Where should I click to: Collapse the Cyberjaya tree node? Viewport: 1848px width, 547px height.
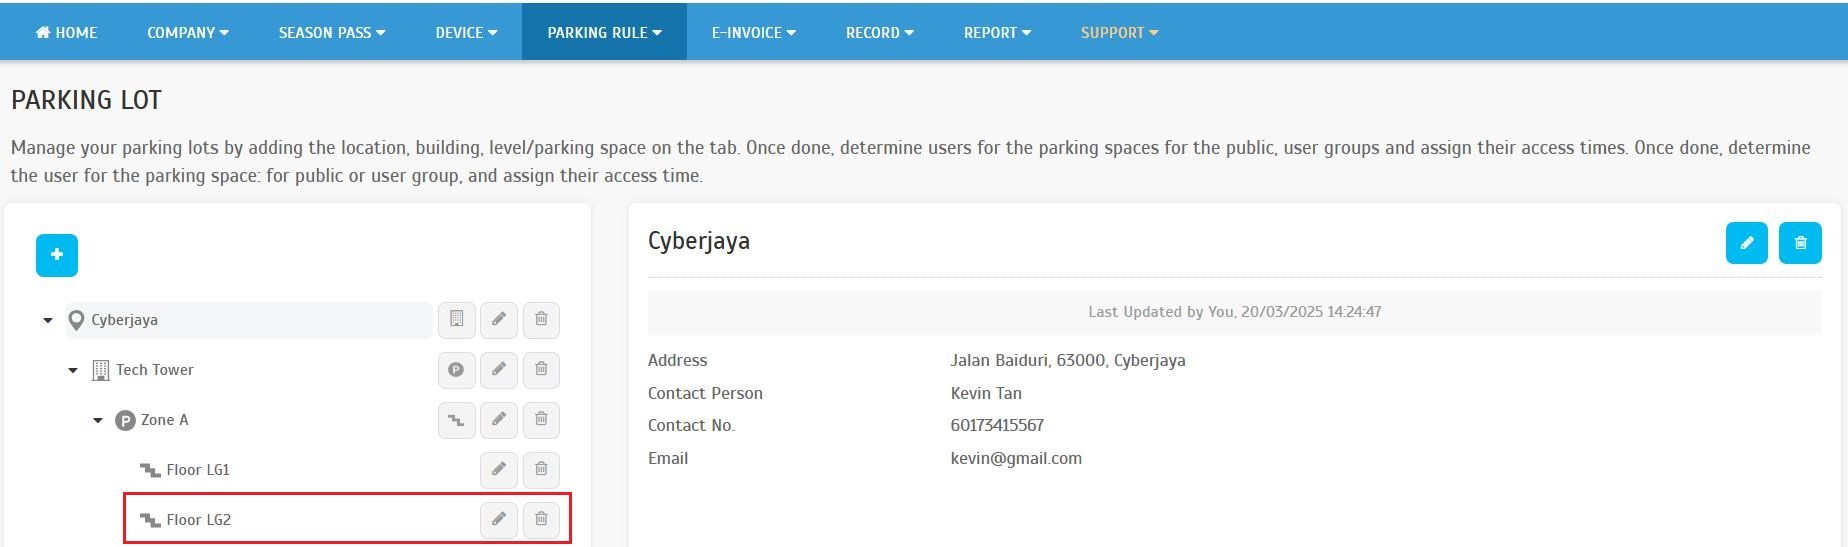tap(48, 321)
